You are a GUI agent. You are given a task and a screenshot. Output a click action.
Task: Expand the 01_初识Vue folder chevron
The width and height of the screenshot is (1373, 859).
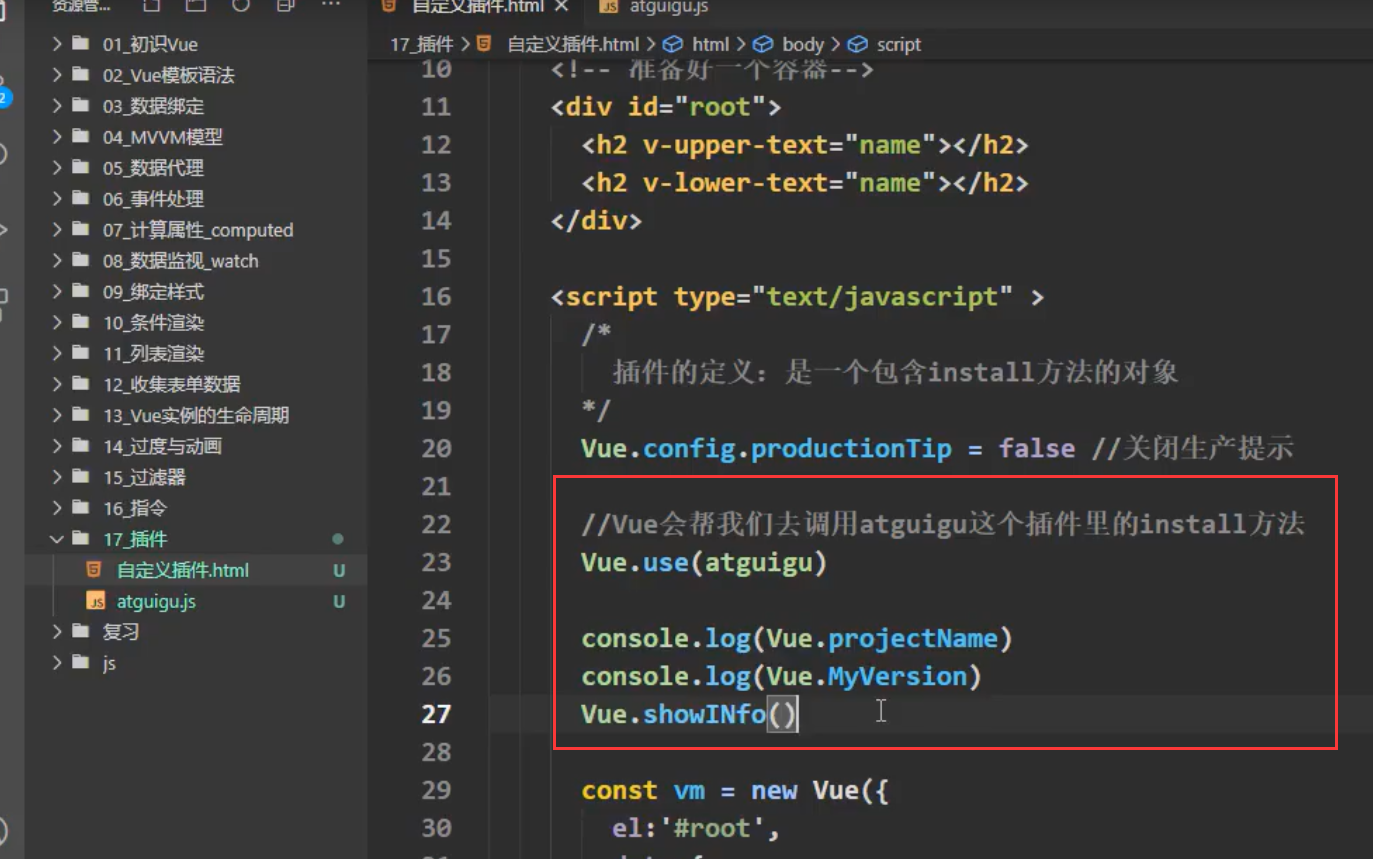57,44
